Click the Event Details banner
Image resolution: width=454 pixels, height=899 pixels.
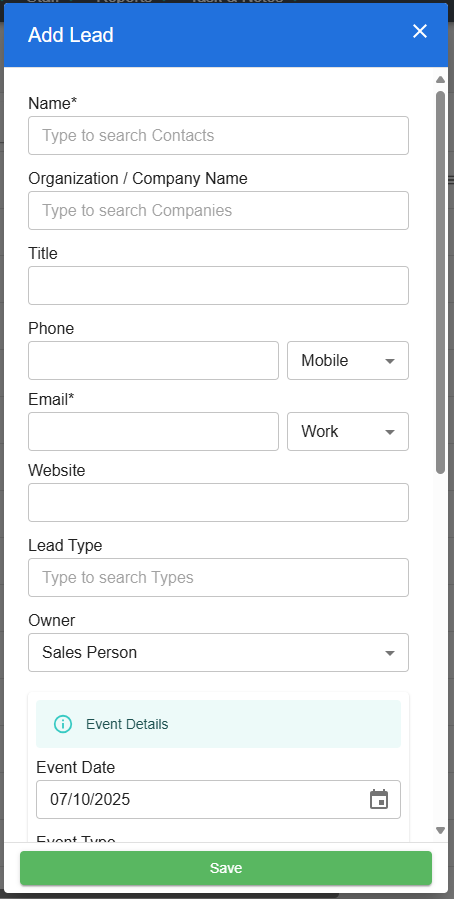[x=218, y=724]
